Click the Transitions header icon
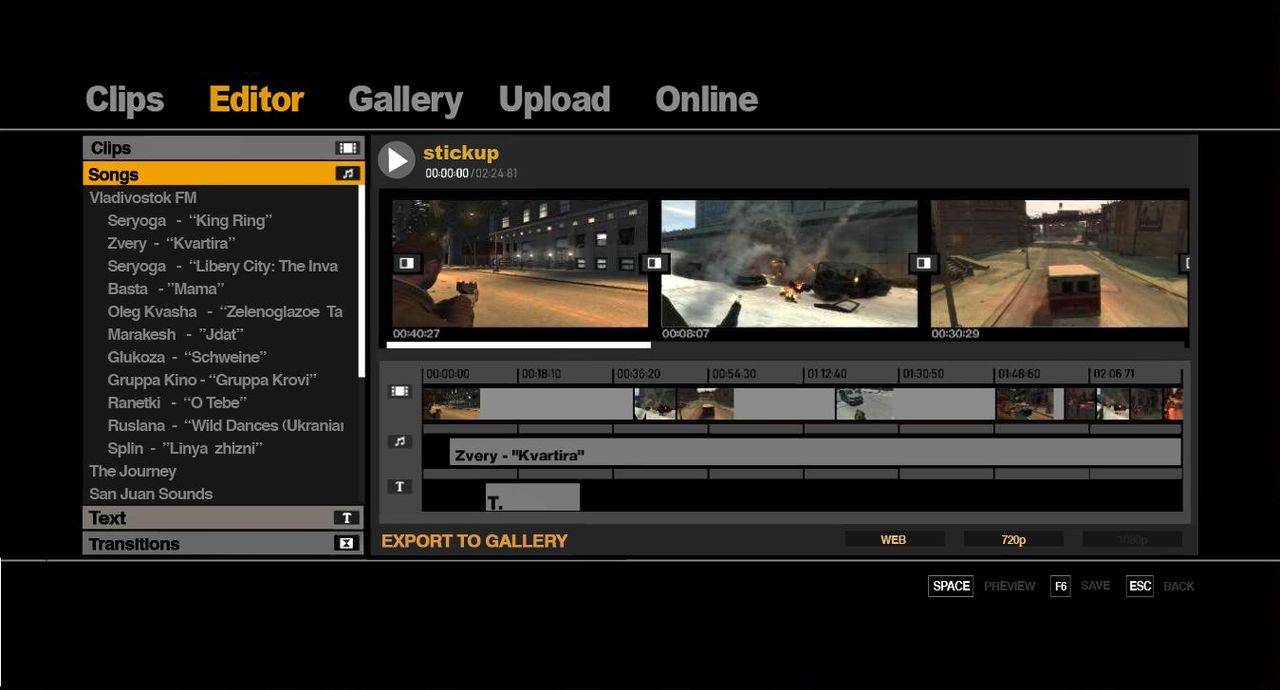Screen dimensions: 1280x690 [346, 544]
